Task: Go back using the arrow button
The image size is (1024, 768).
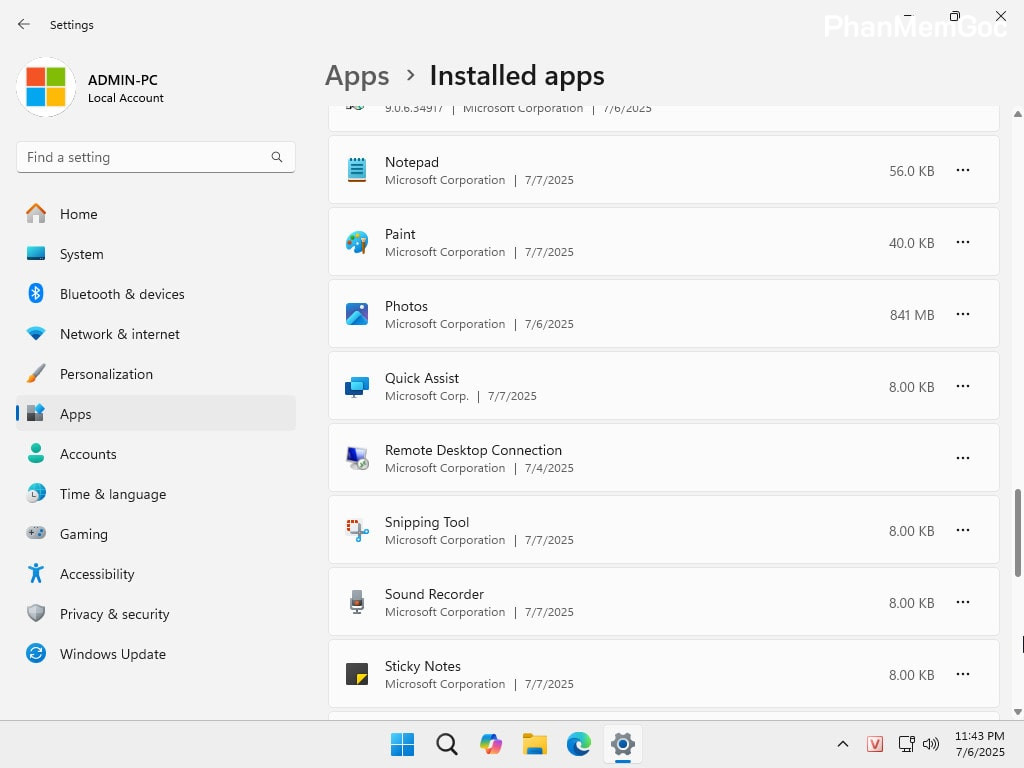Action: pyautogui.click(x=23, y=24)
